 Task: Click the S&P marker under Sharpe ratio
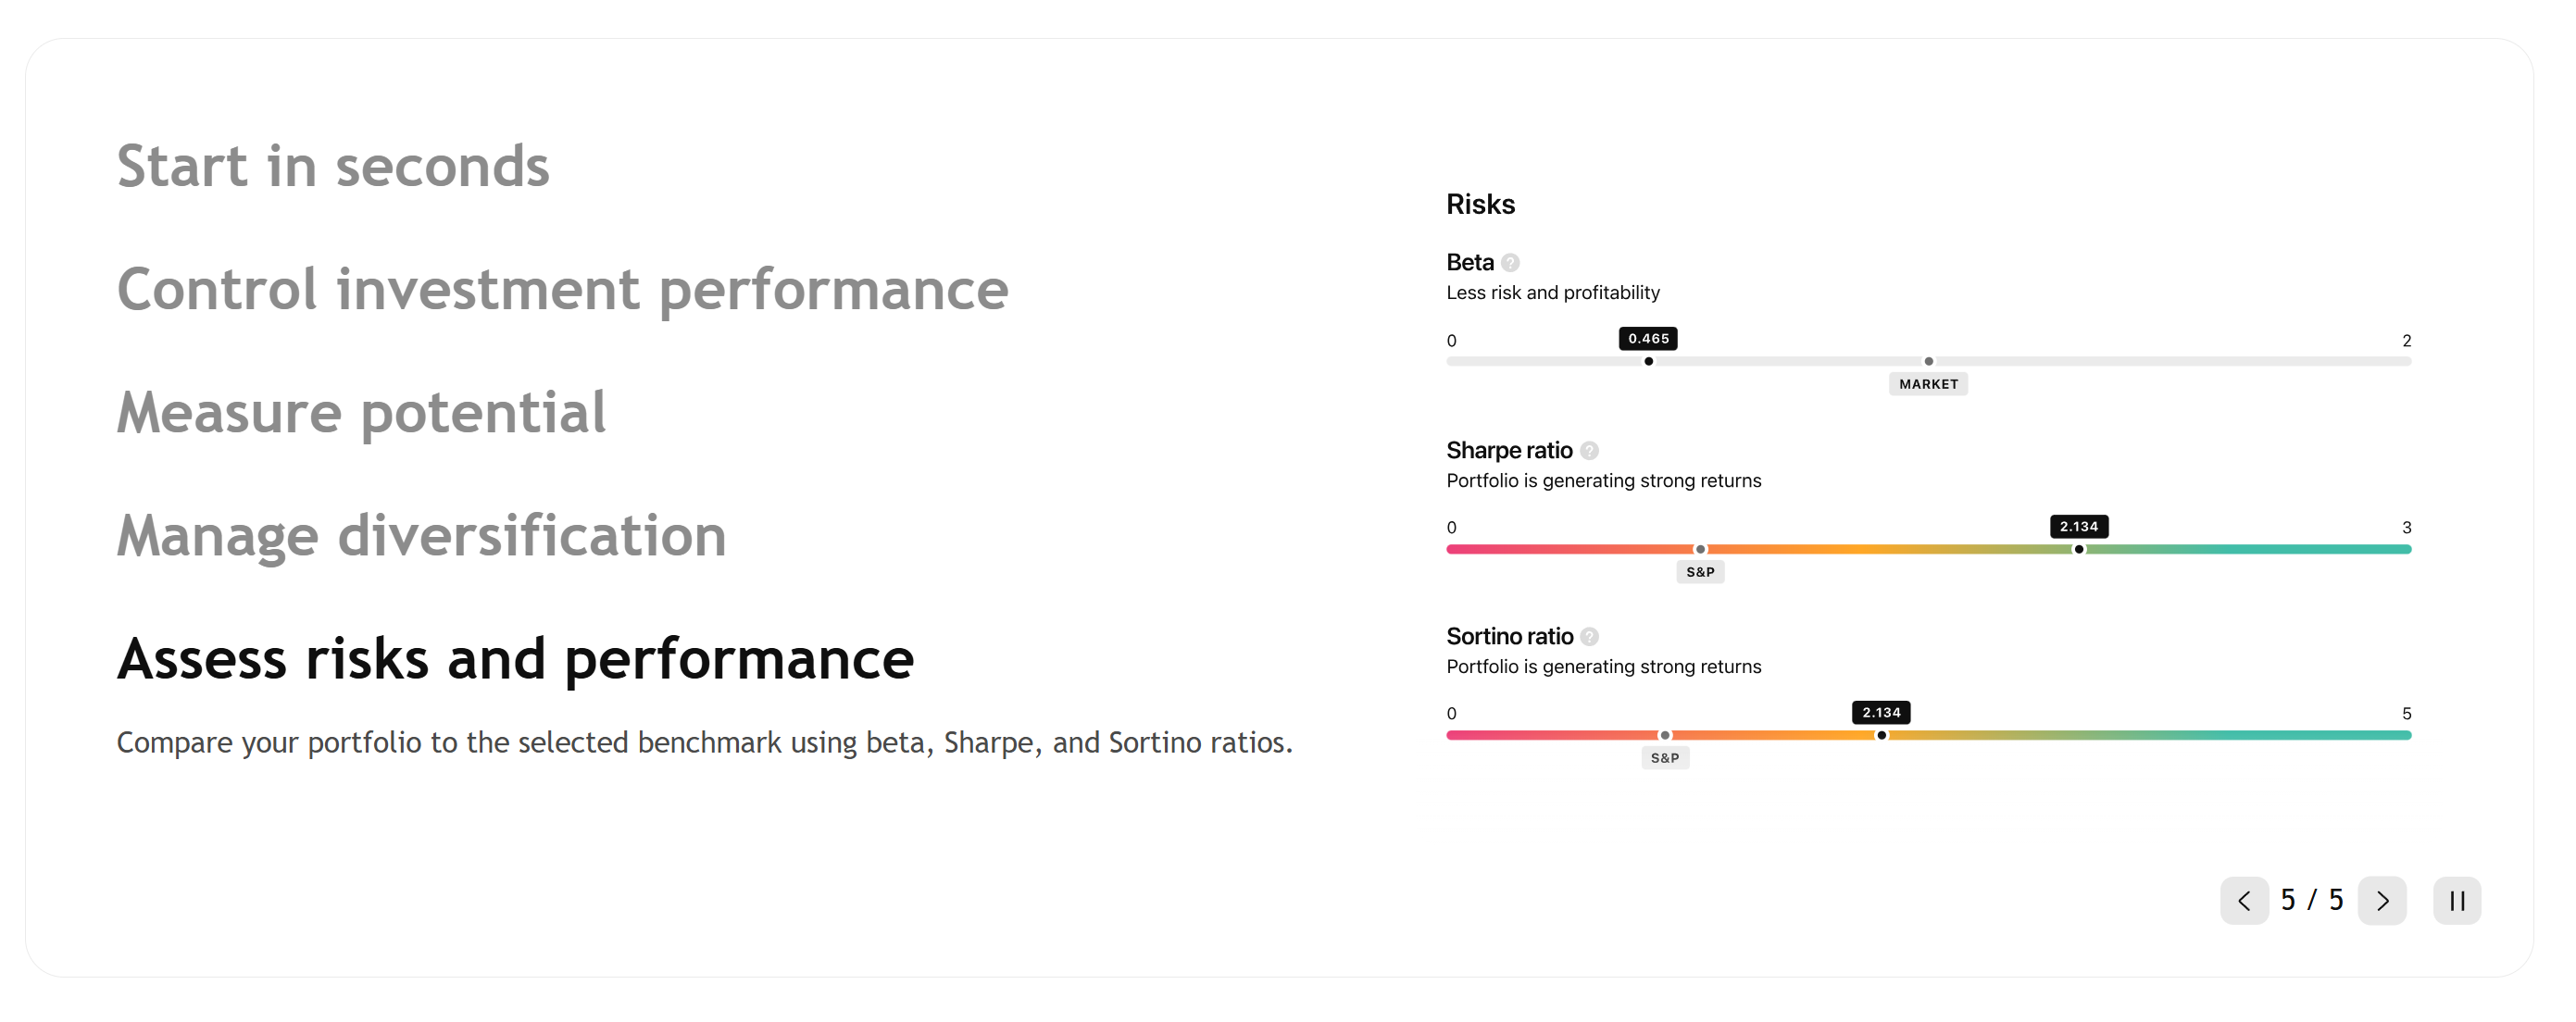(x=1700, y=572)
